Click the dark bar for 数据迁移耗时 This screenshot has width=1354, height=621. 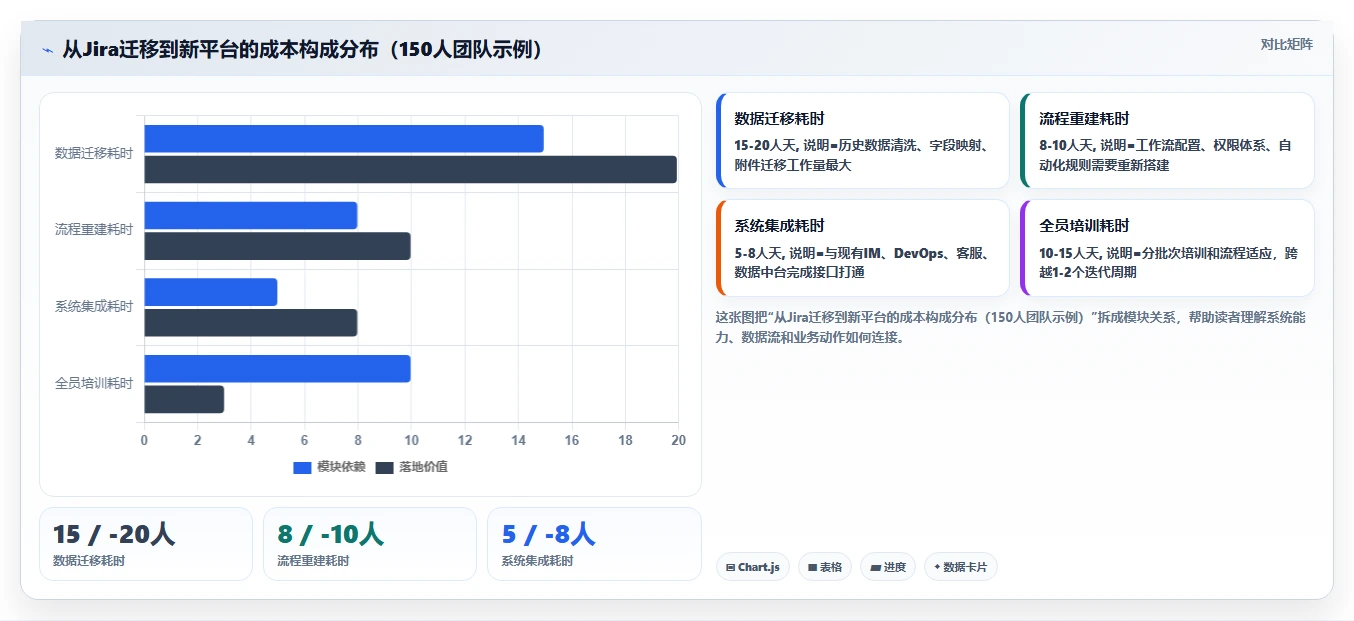410,170
